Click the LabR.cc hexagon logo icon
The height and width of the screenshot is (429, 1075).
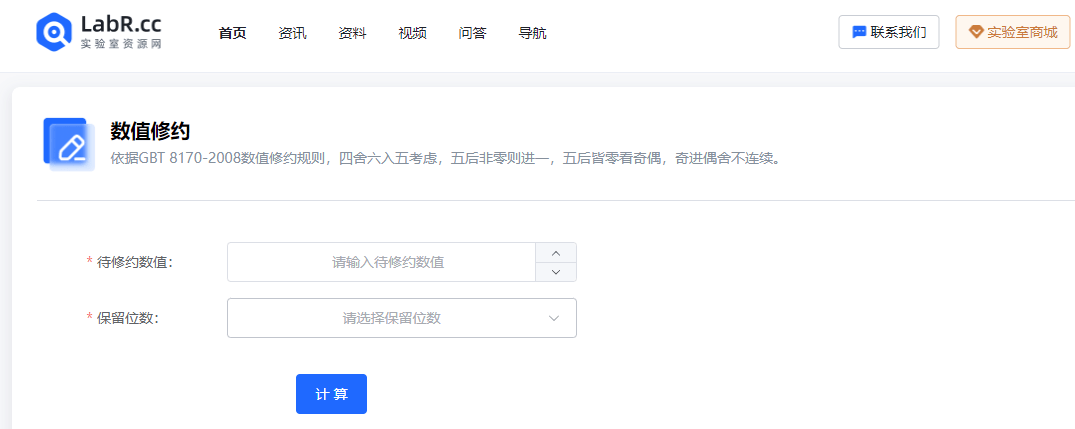[x=55, y=32]
